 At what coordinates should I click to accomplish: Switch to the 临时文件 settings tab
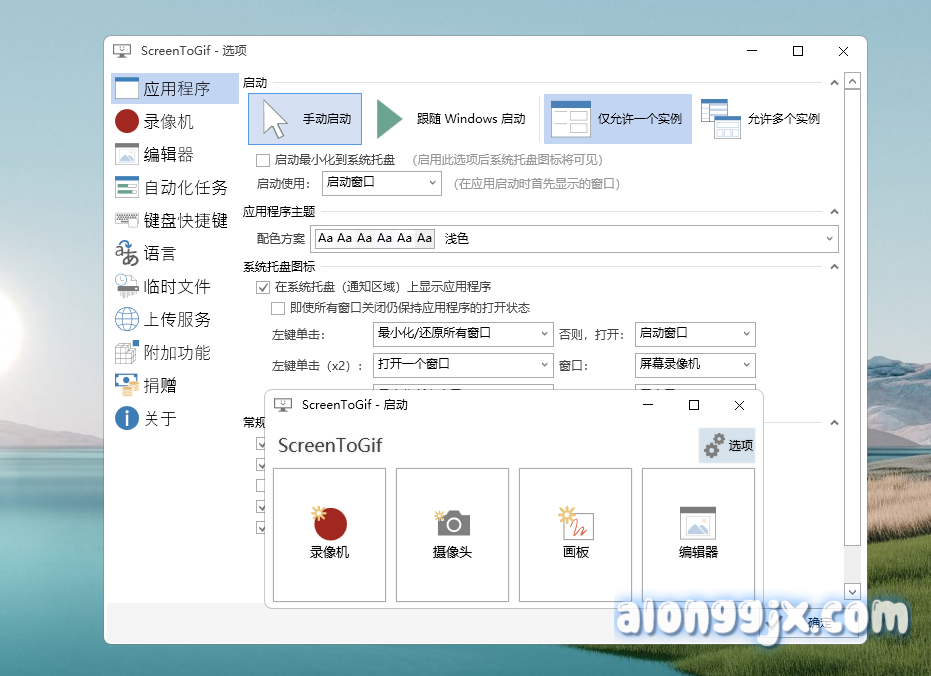[177, 287]
